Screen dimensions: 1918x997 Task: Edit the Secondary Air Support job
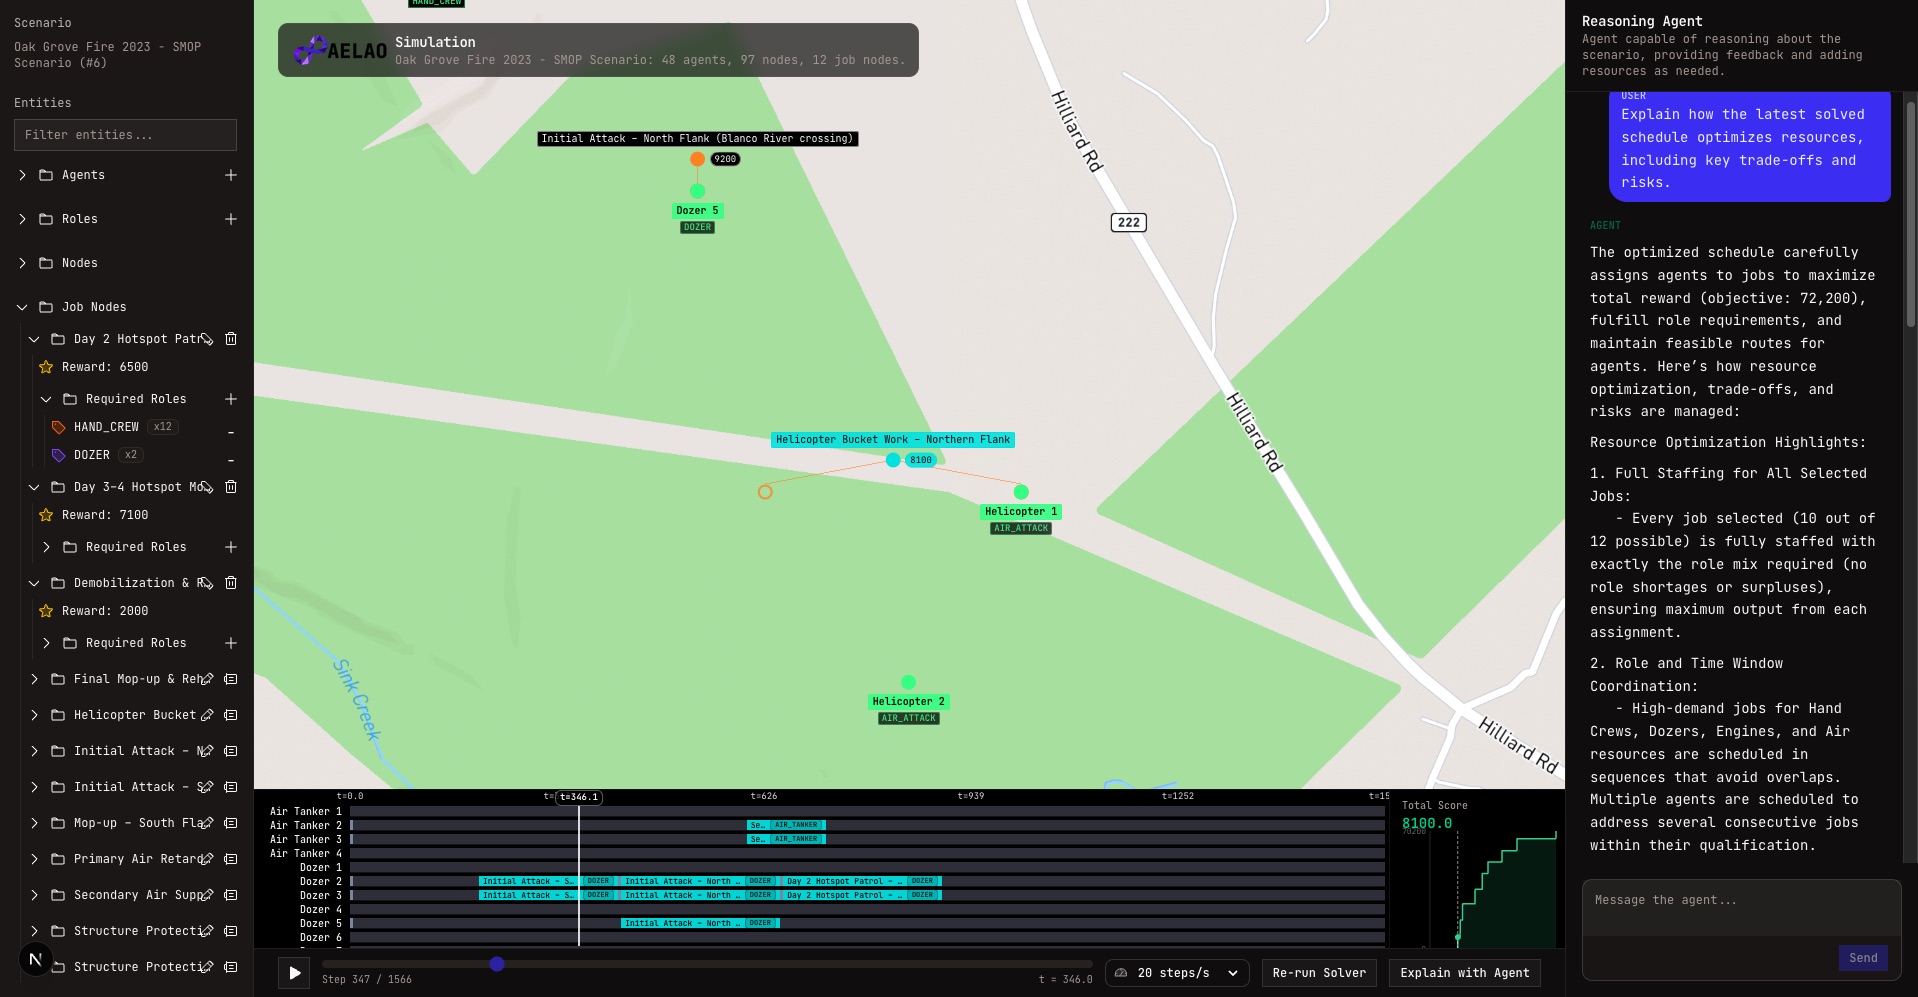click(207, 895)
